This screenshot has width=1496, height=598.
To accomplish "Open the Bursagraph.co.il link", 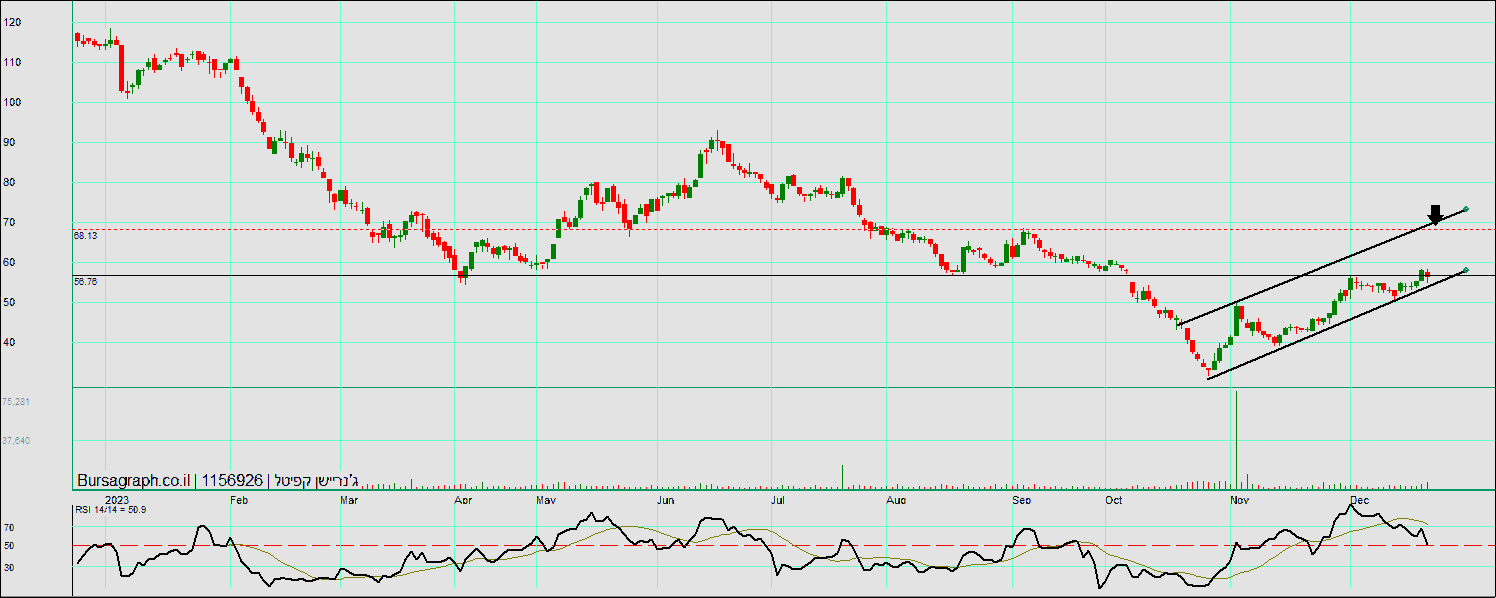I will pos(133,480).
